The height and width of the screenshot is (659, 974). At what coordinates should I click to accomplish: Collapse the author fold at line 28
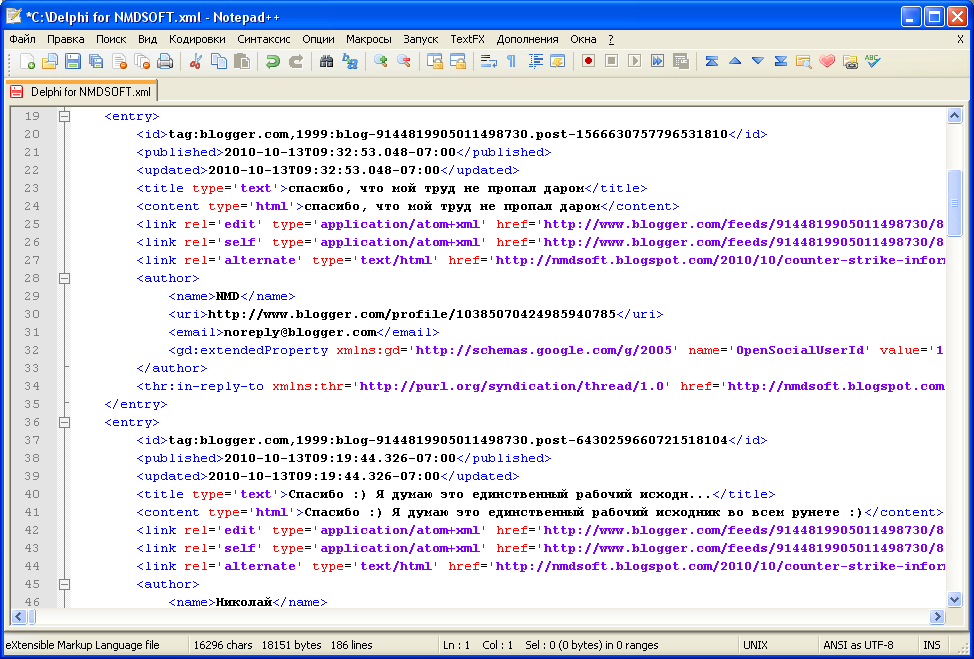[64, 278]
